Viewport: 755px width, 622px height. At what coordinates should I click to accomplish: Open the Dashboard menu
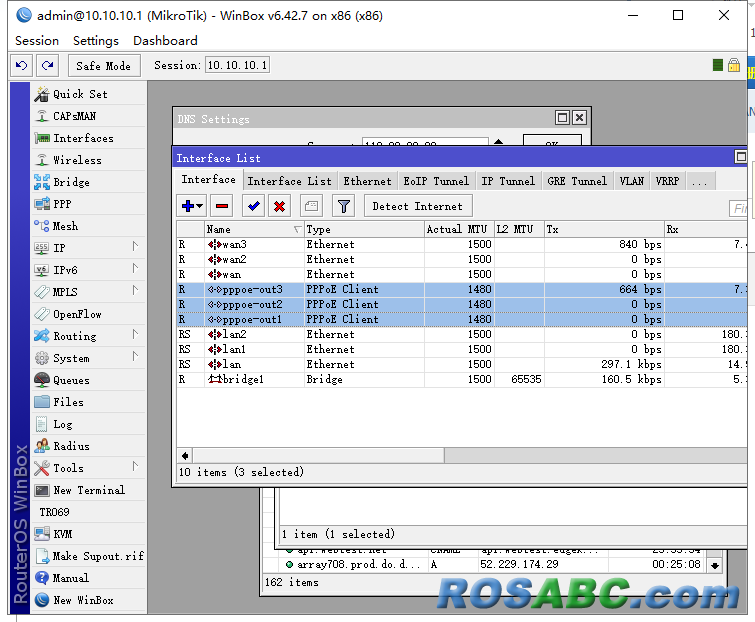(x=165, y=40)
